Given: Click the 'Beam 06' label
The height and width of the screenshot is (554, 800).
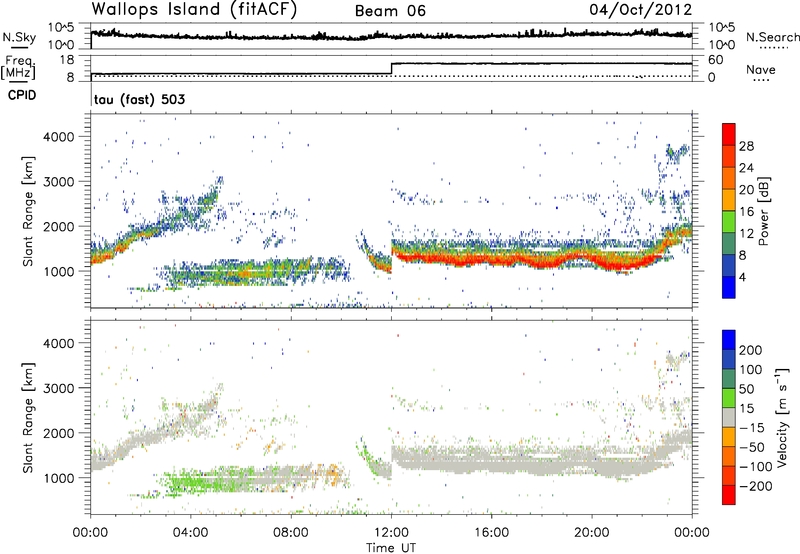Looking at the screenshot, I should tap(390, 11).
